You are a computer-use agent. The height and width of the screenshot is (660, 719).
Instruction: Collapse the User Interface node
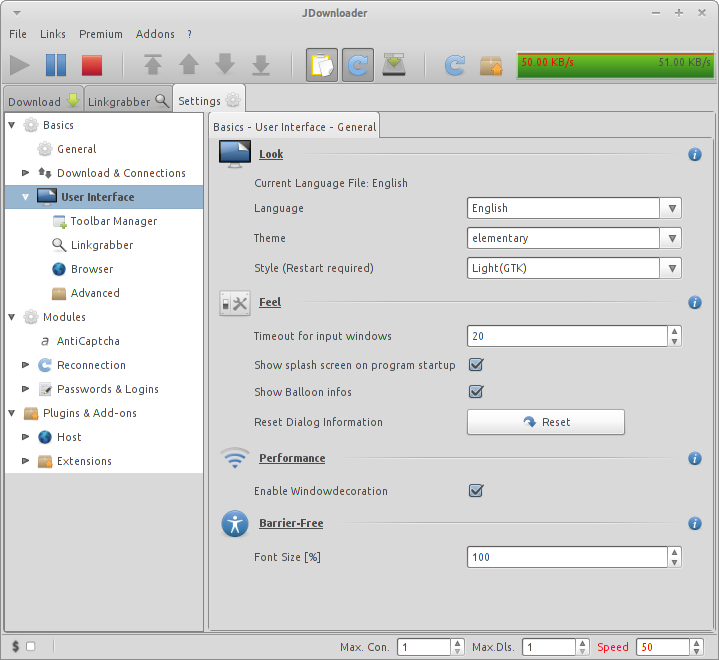click(26, 197)
